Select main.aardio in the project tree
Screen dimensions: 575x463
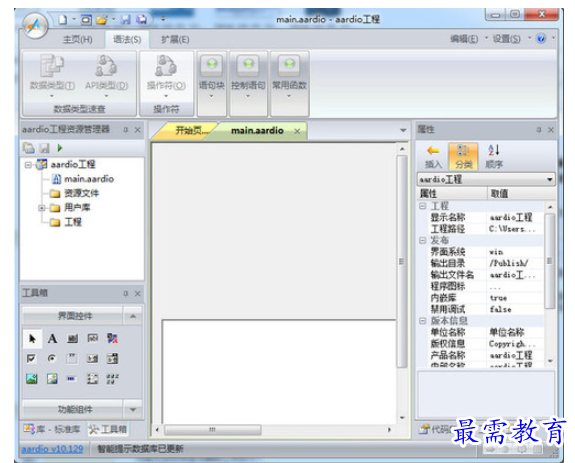coord(89,179)
